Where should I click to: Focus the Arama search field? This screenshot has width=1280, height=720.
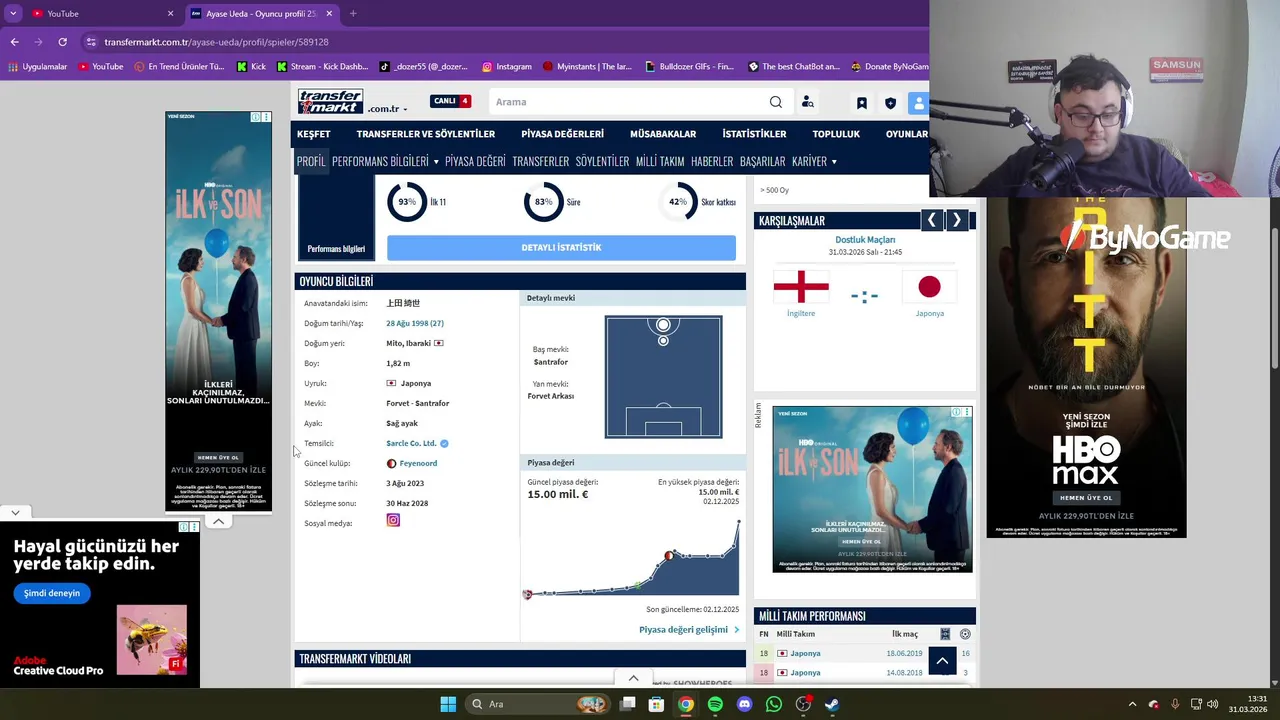pos(630,102)
